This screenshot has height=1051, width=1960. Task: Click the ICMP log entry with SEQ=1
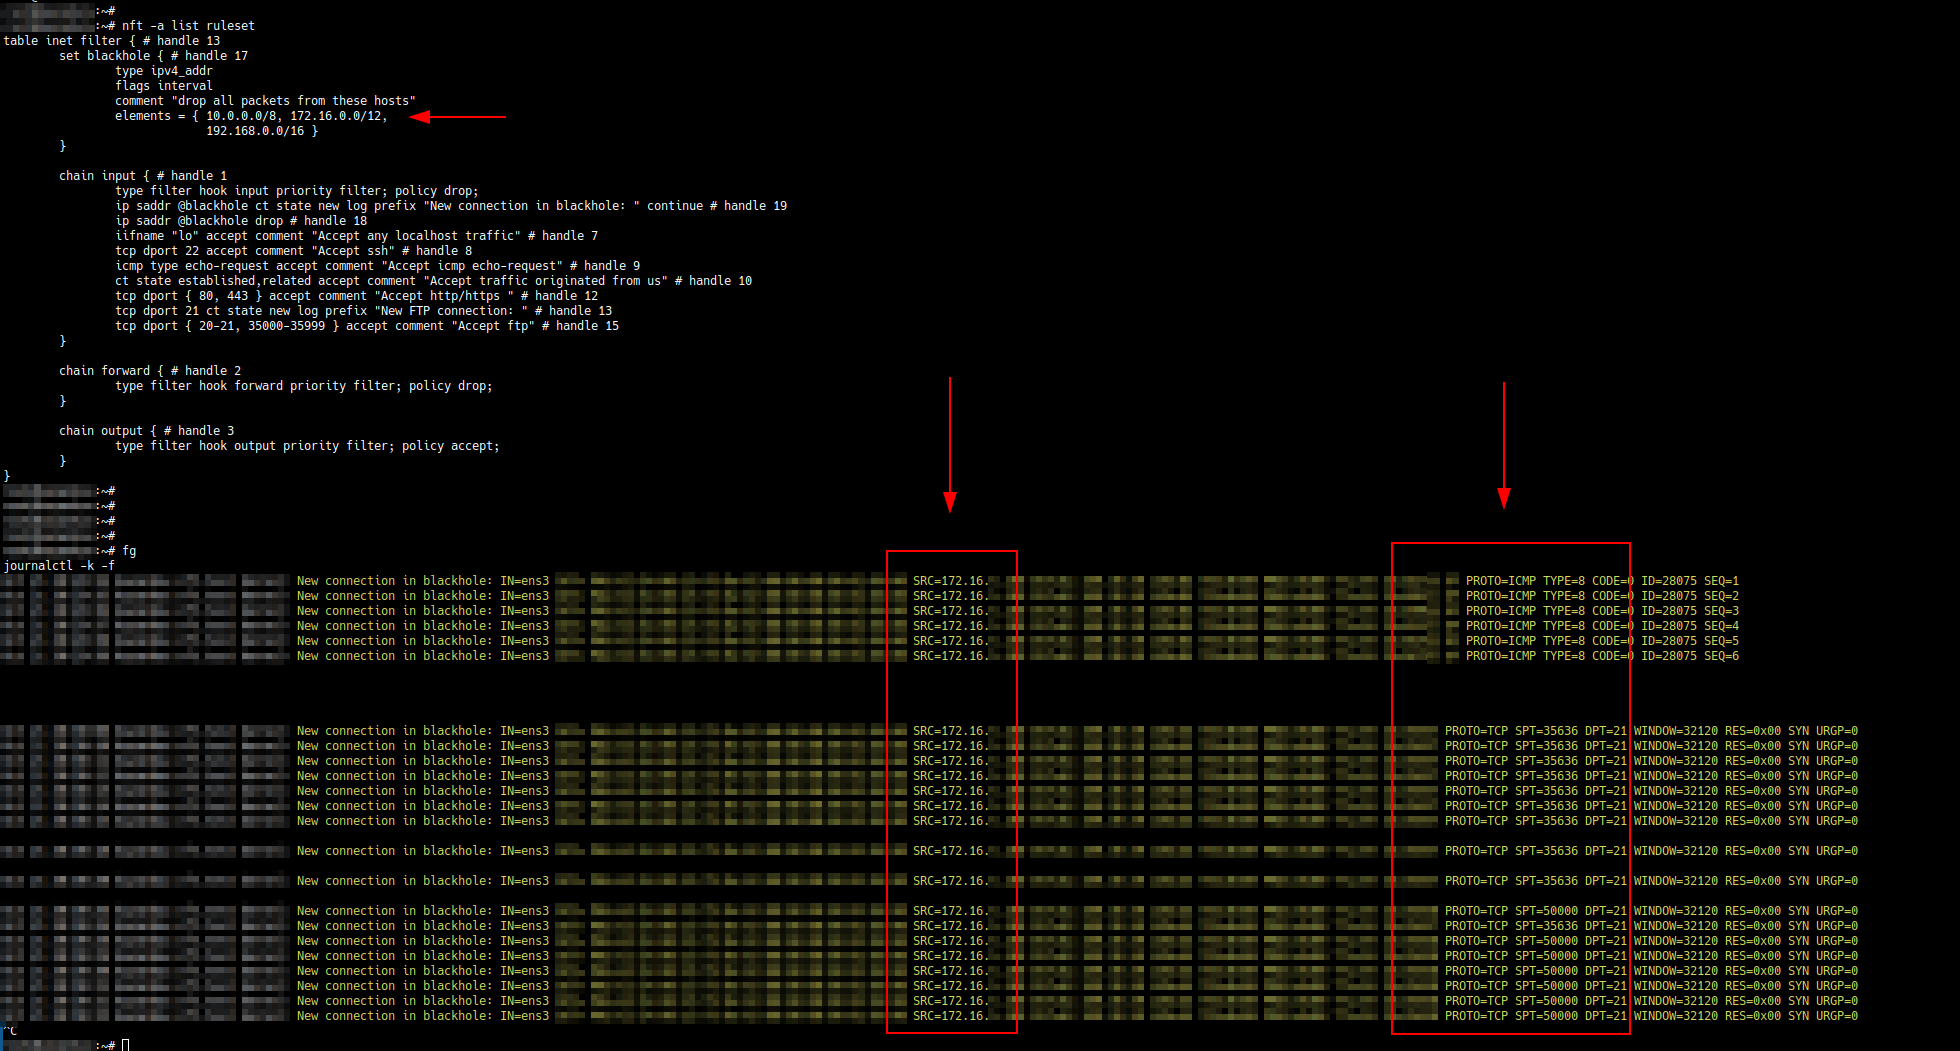coord(1601,581)
